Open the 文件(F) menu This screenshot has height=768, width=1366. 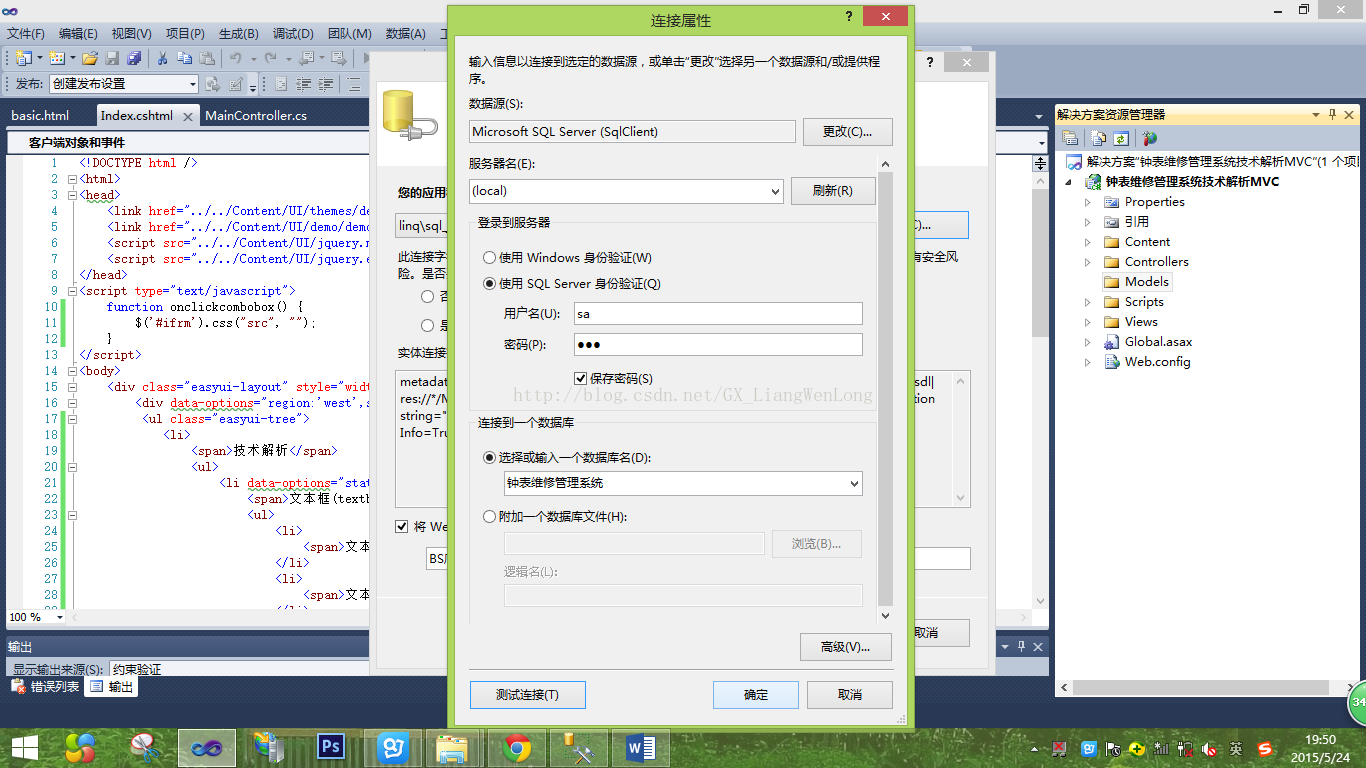tap(26, 34)
